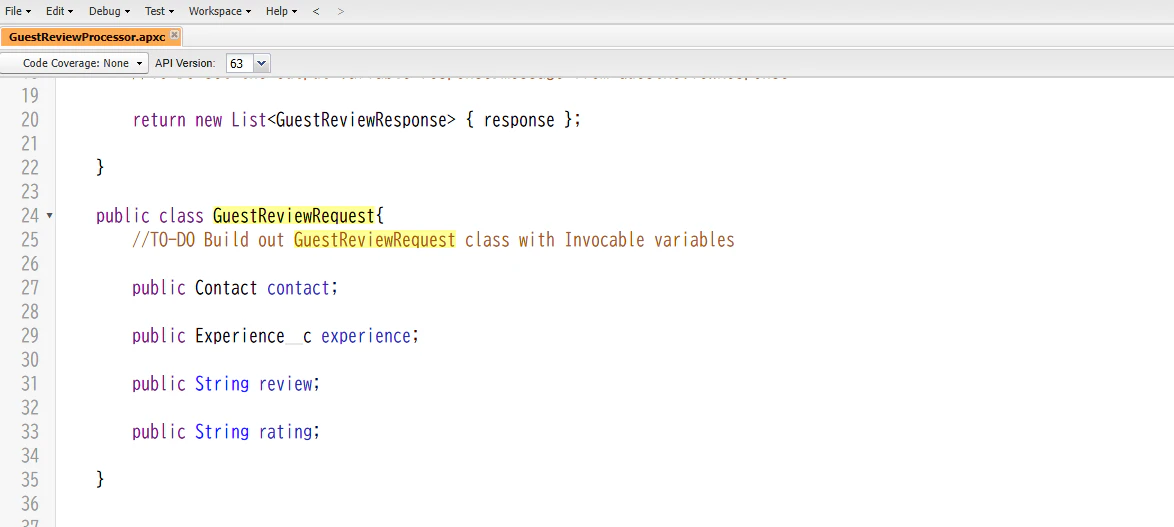Click the highlighted GuestReviewRequest class name on line 24
Viewport: 1174px width, 527px height.
click(294, 216)
